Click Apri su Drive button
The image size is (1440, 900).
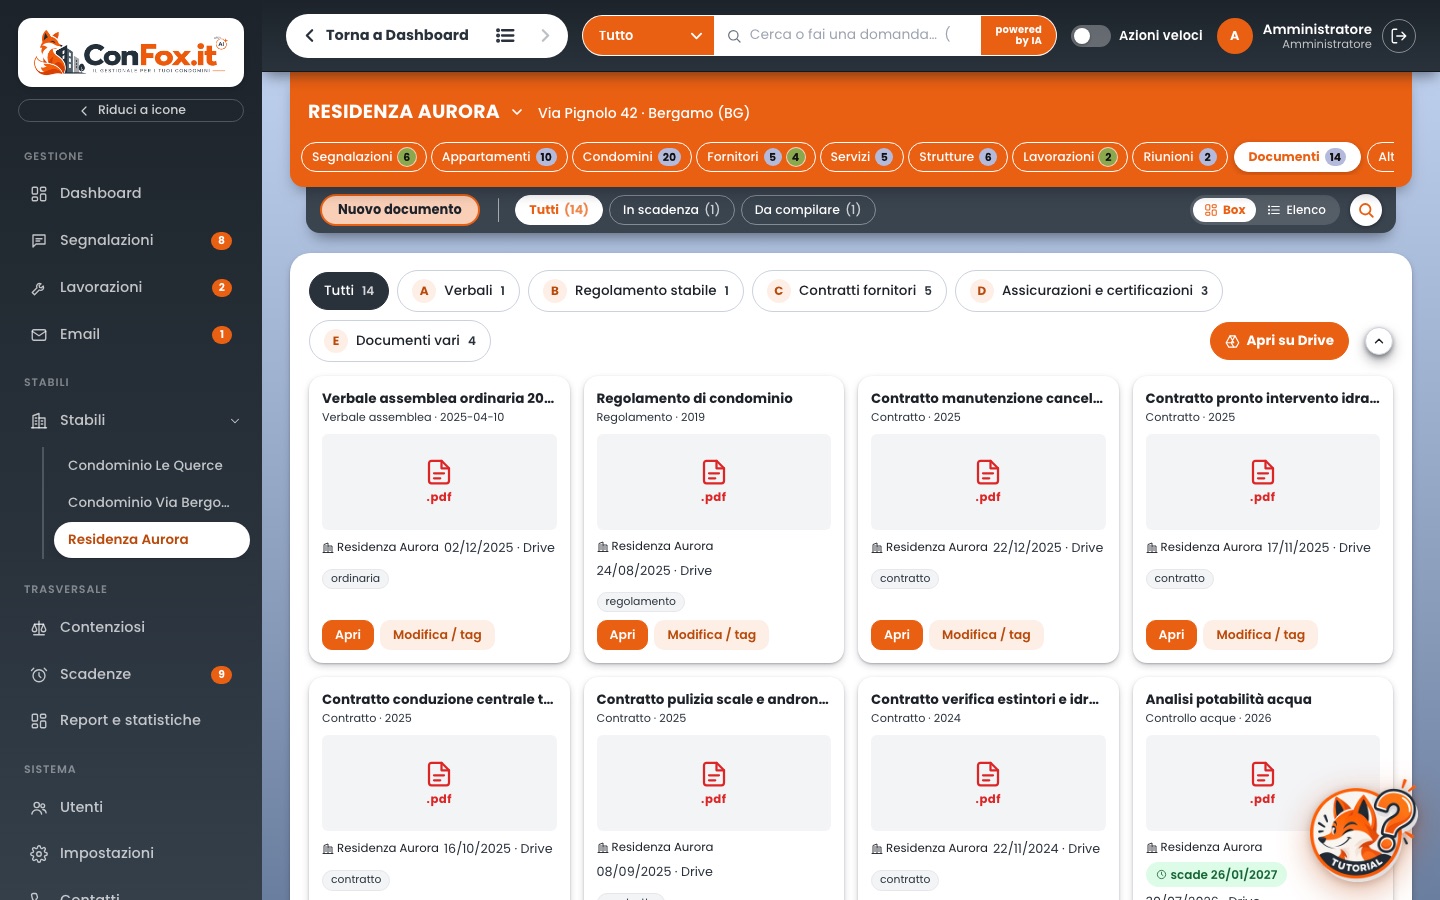1279,341
